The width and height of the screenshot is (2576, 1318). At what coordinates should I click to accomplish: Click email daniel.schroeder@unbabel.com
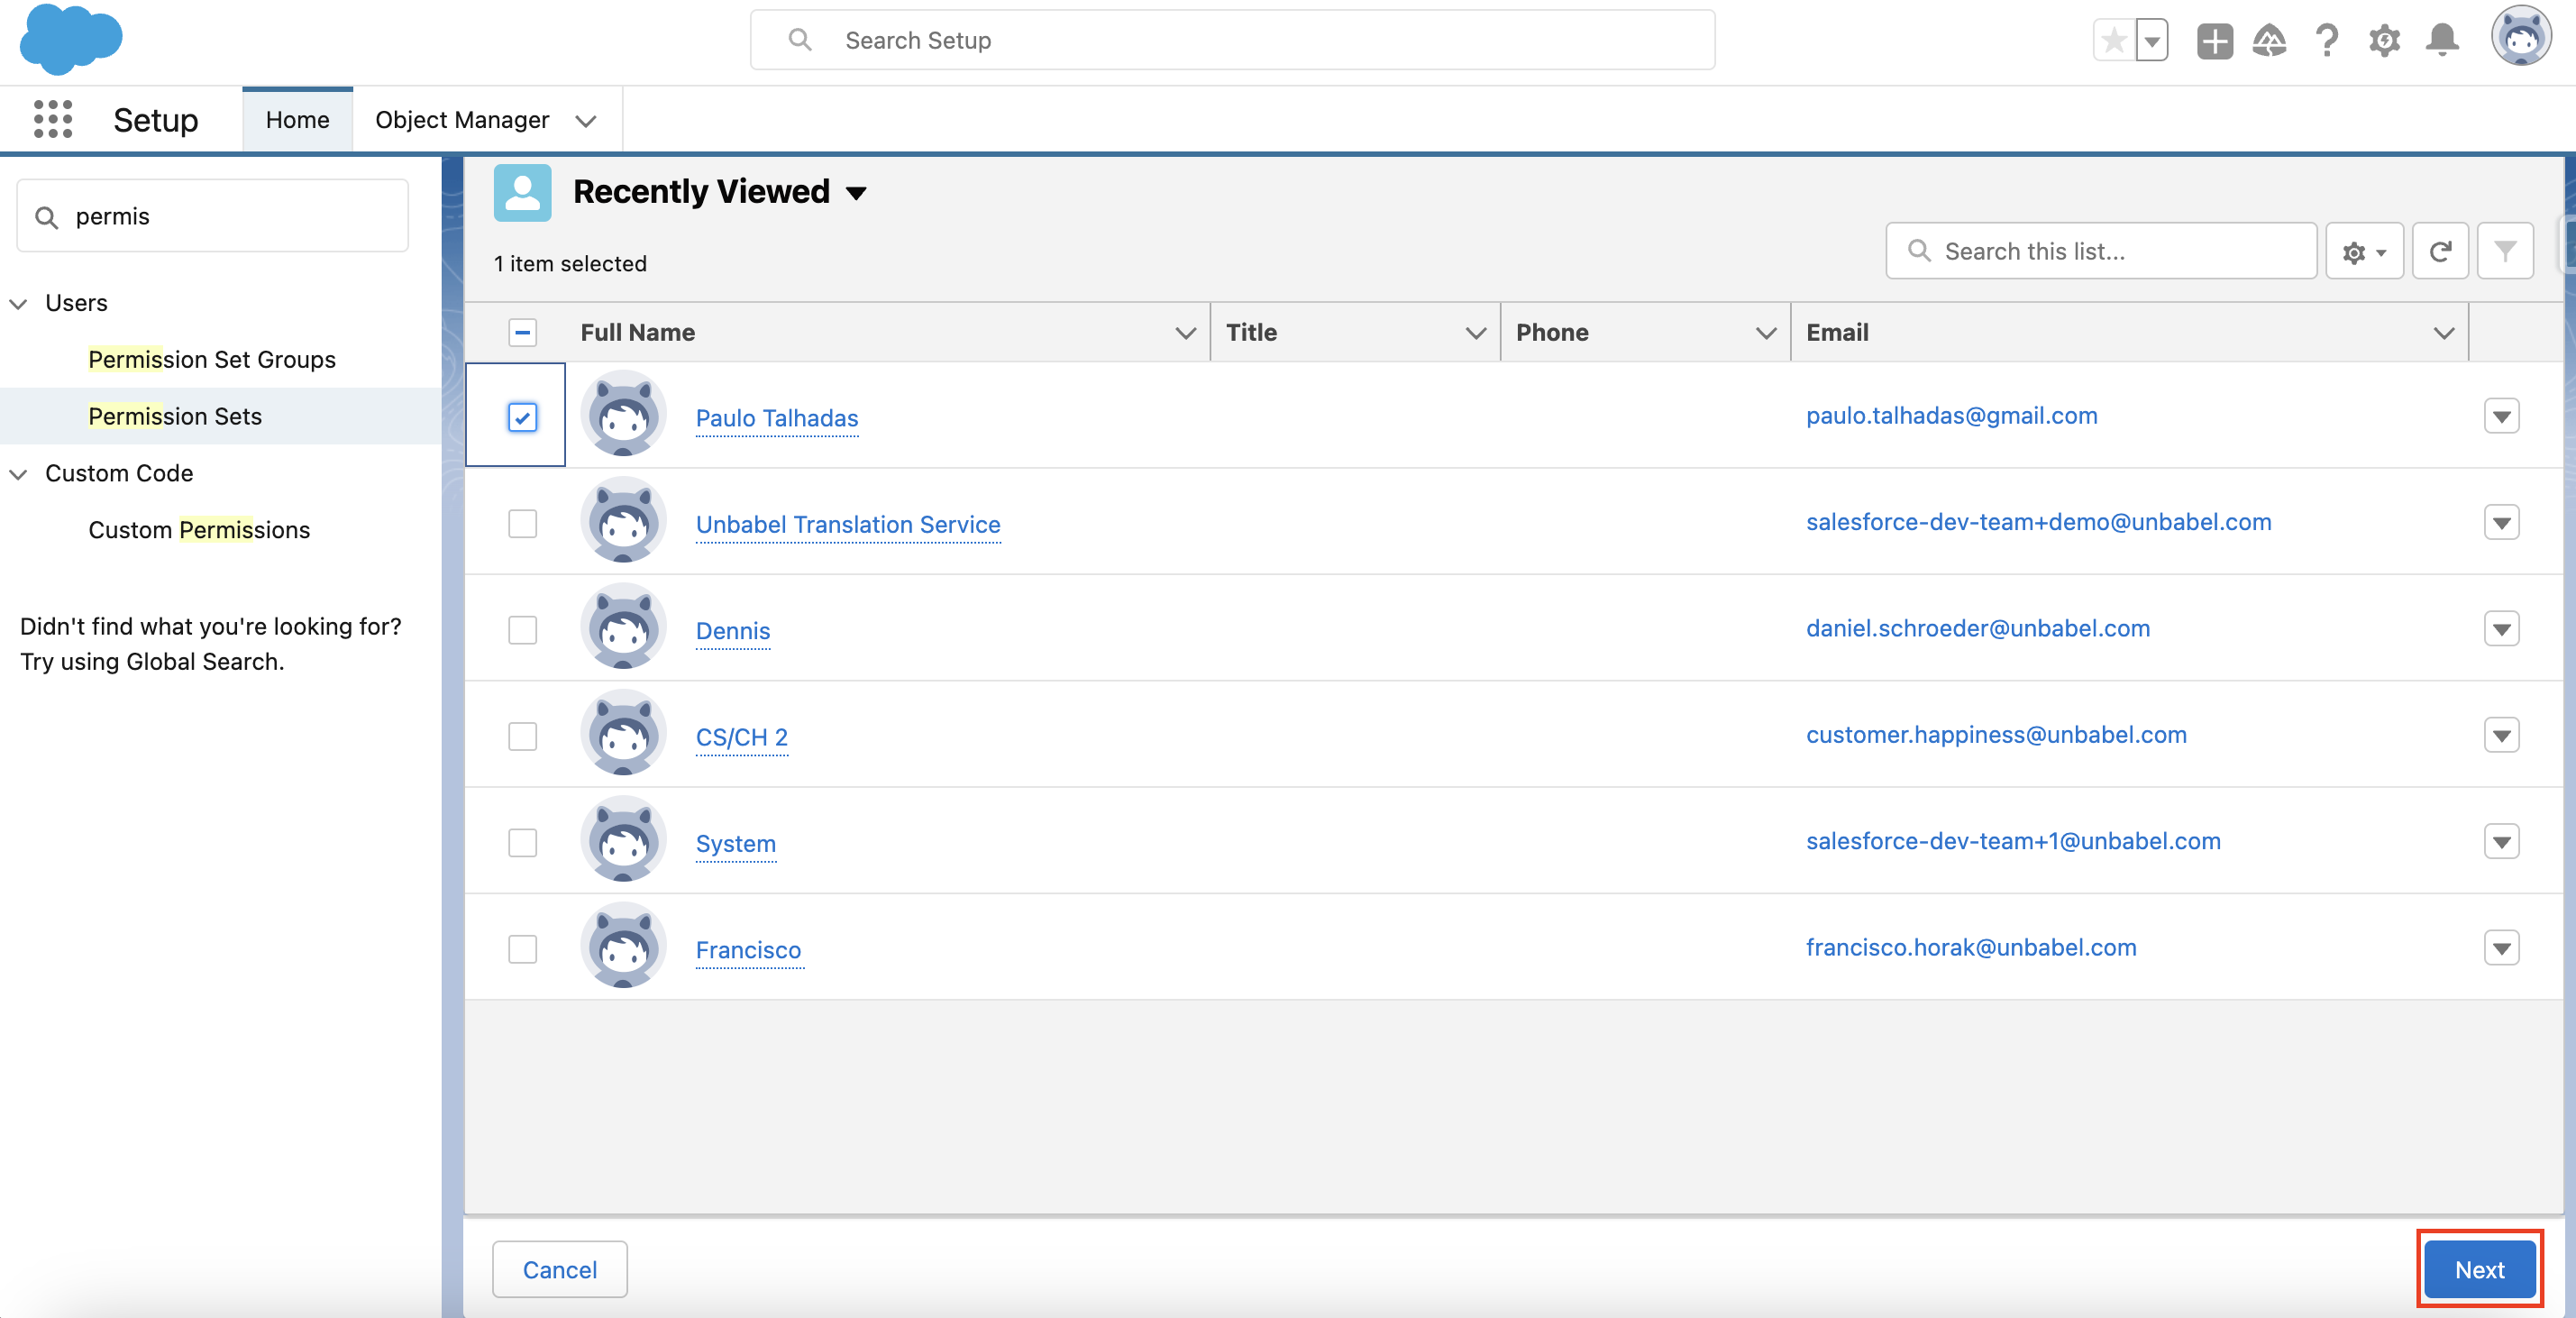(x=1978, y=628)
